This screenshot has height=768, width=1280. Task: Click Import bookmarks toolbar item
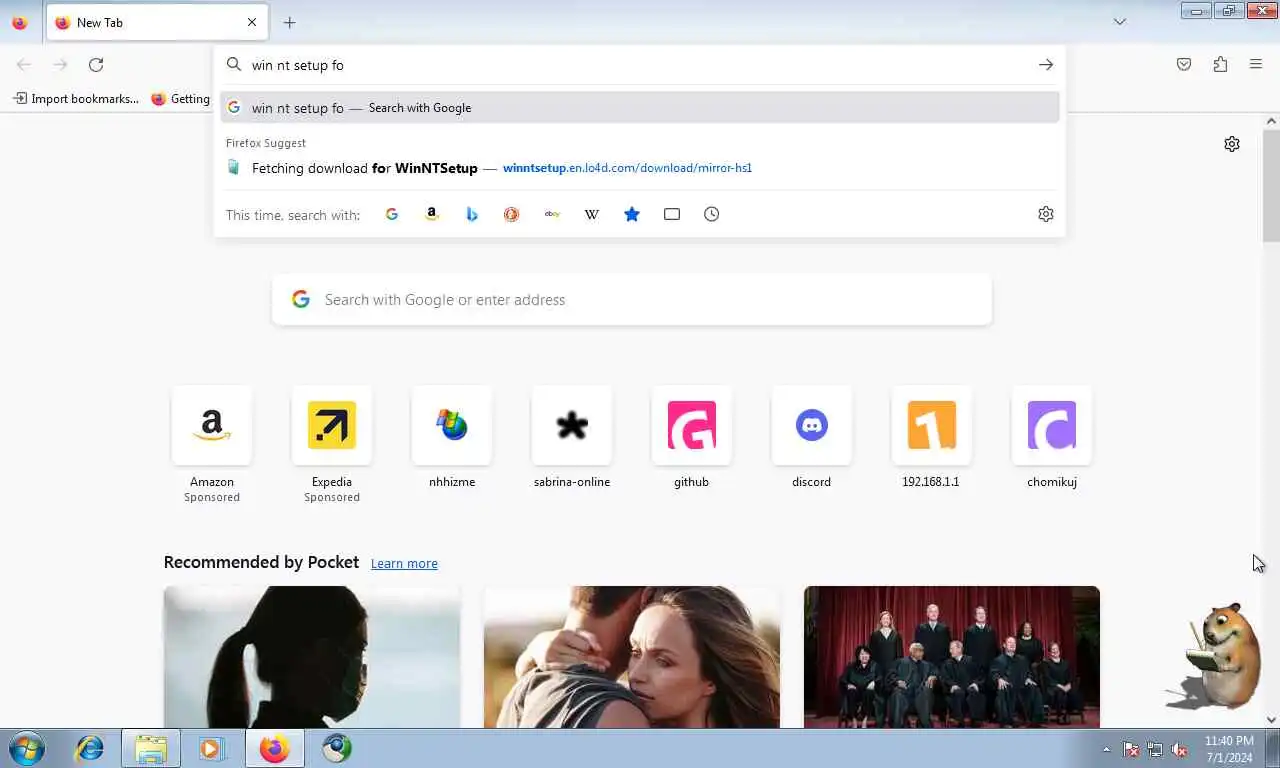click(x=76, y=99)
